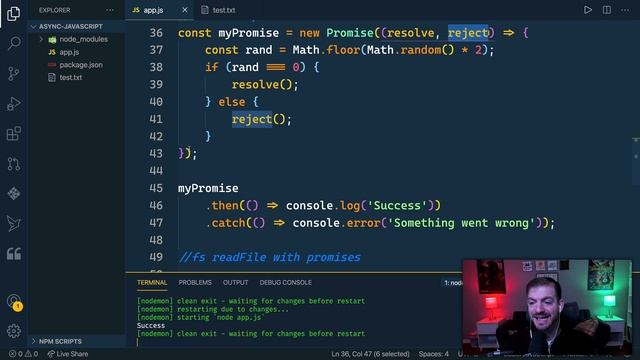Screen dimensions: 640x360
Task: Expand the node_modules folder
Action: [x=77, y=39]
